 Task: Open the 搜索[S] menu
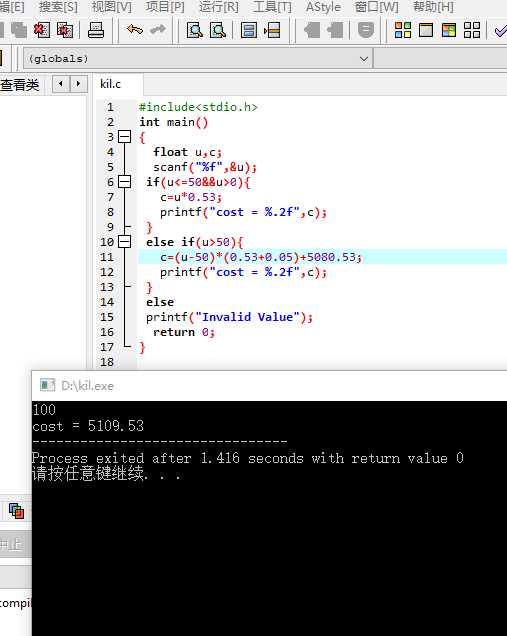[x=58, y=7]
